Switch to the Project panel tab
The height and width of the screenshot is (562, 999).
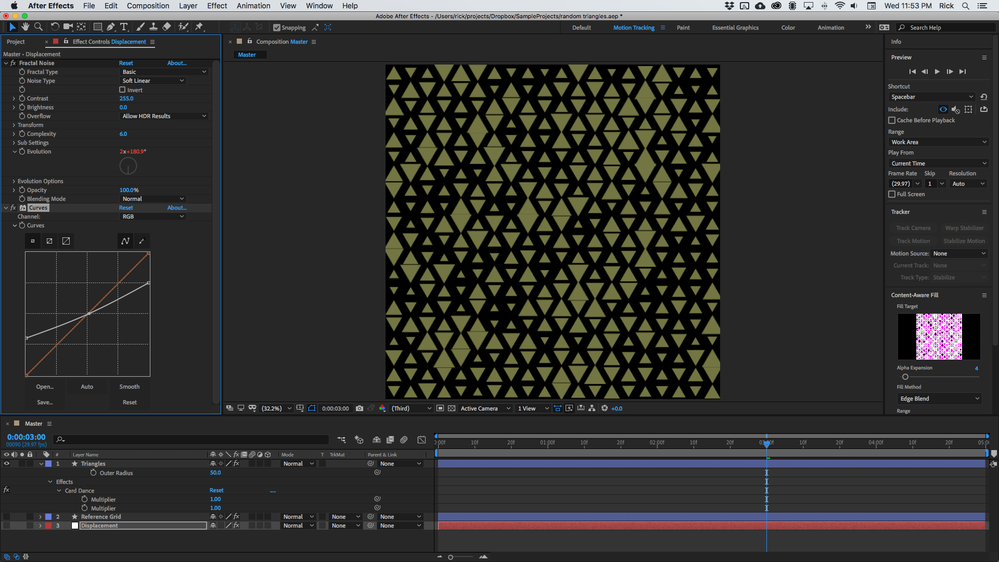click(x=16, y=42)
